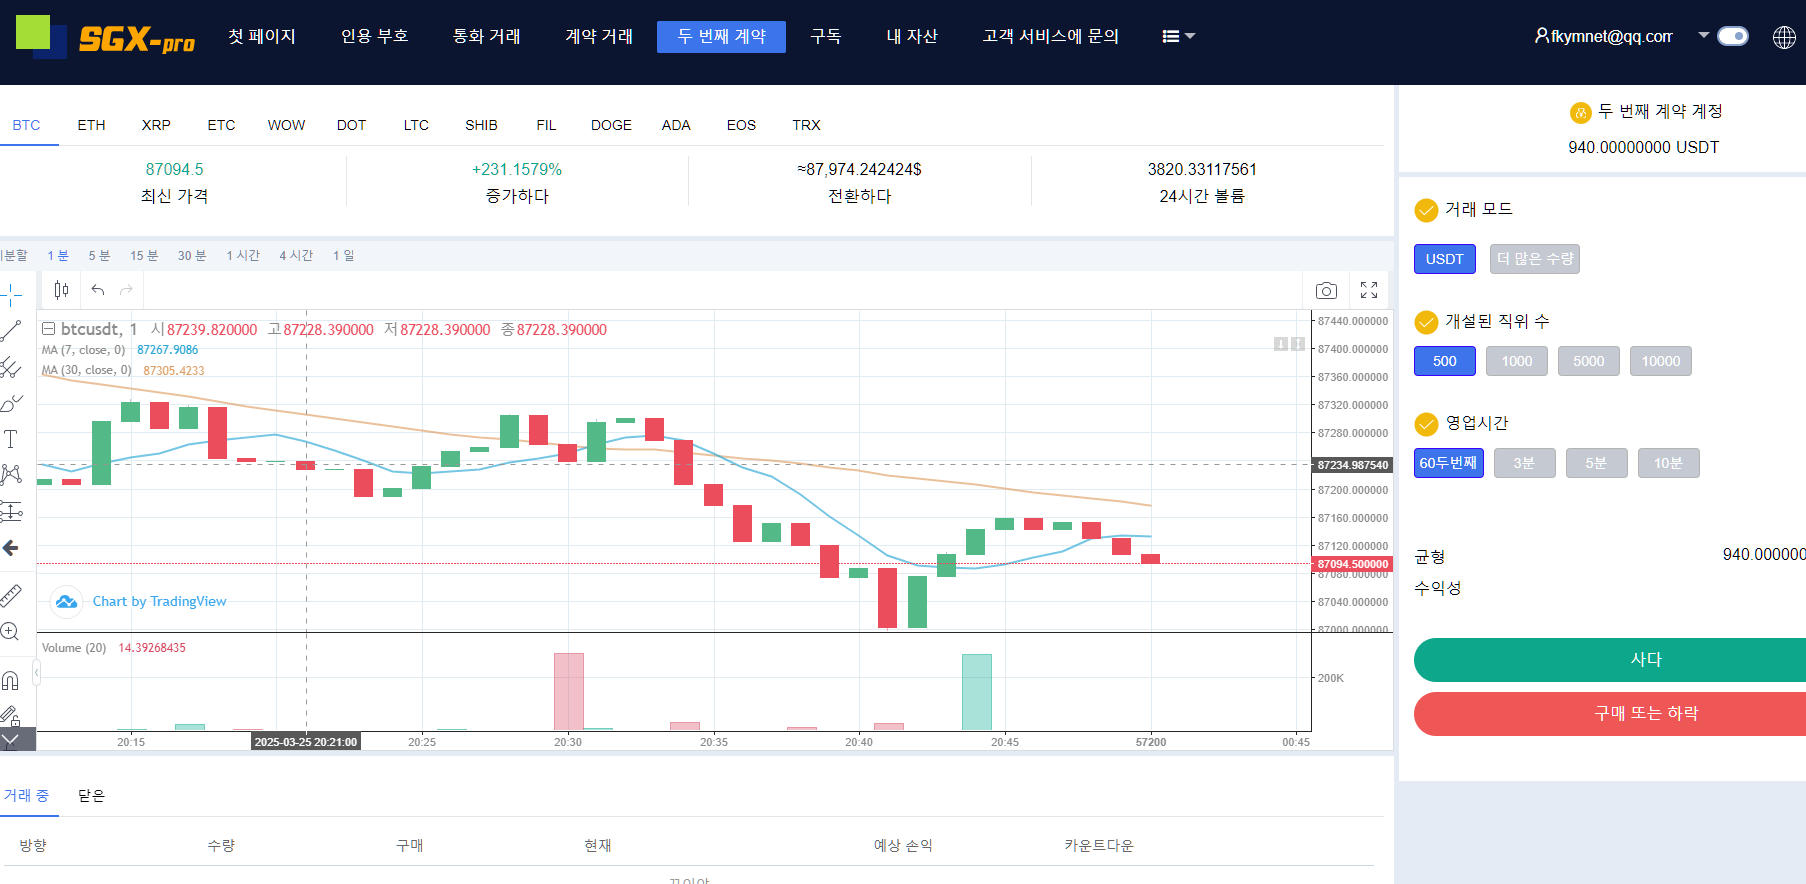Image resolution: width=1806 pixels, height=884 pixels.
Task: Click the undo arrow in chart toolbar
Action: [x=98, y=290]
